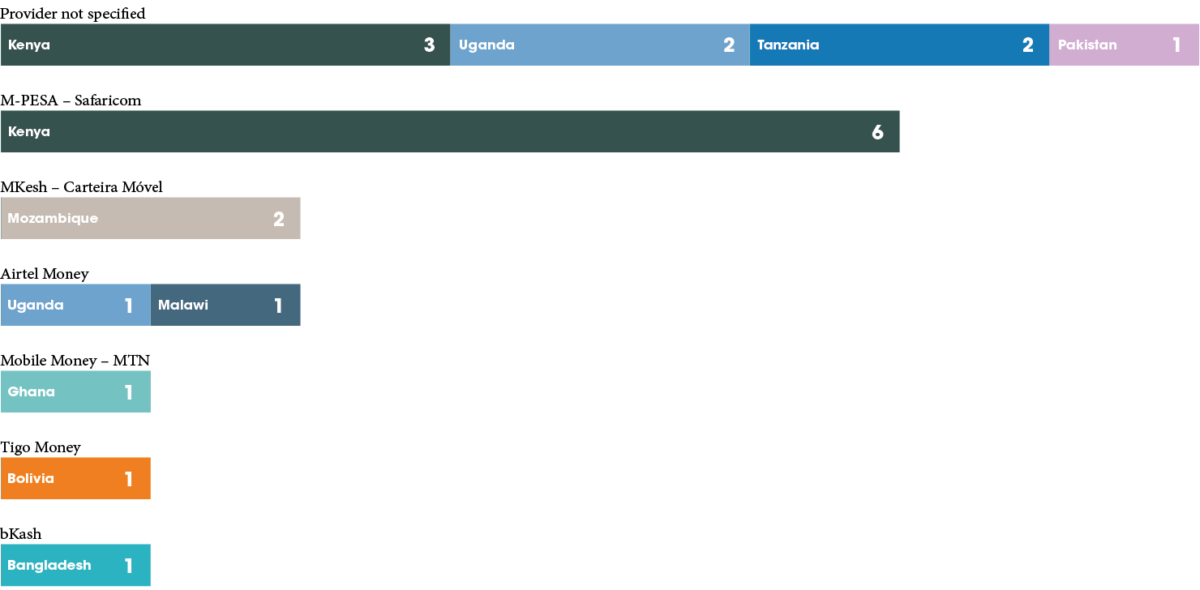Select the 'Pakistan' label
The height and width of the screenshot is (590, 1200).
pyautogui.click(x=1087, y=45)
